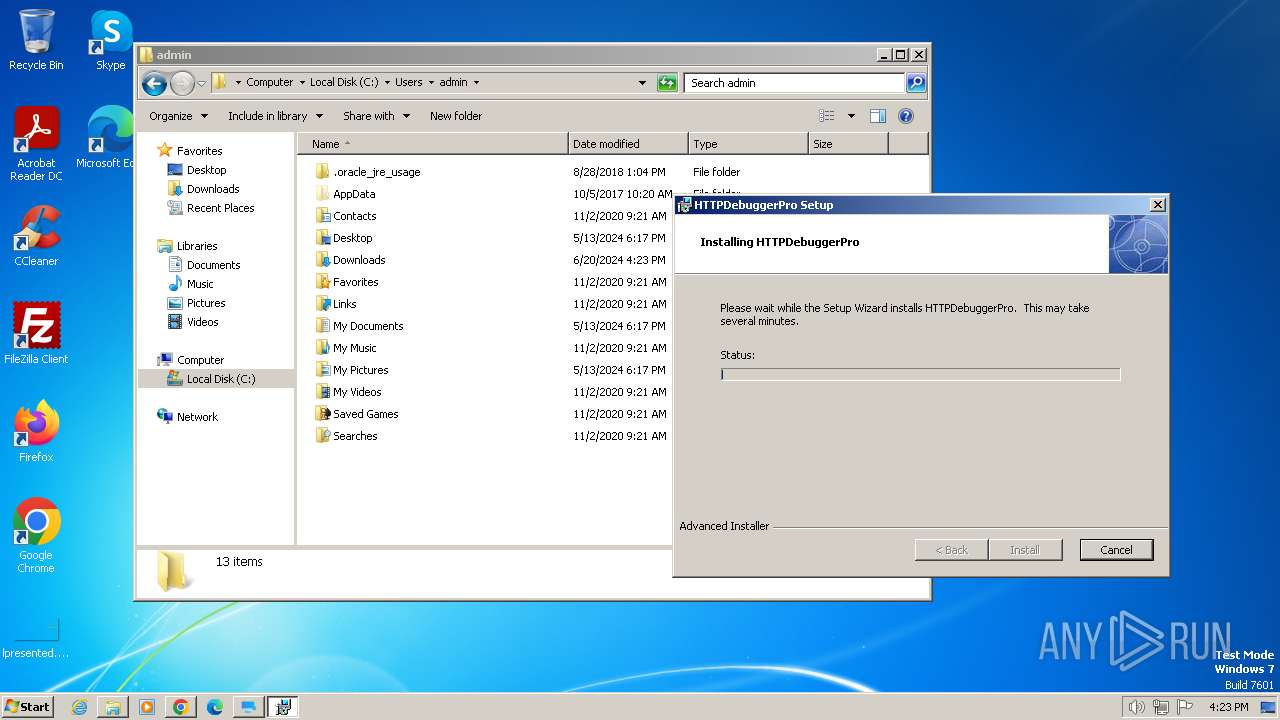Click the volume speaker tray icon
Viewport: 1280px width, 720px height.
click(x=1137, y=707)
